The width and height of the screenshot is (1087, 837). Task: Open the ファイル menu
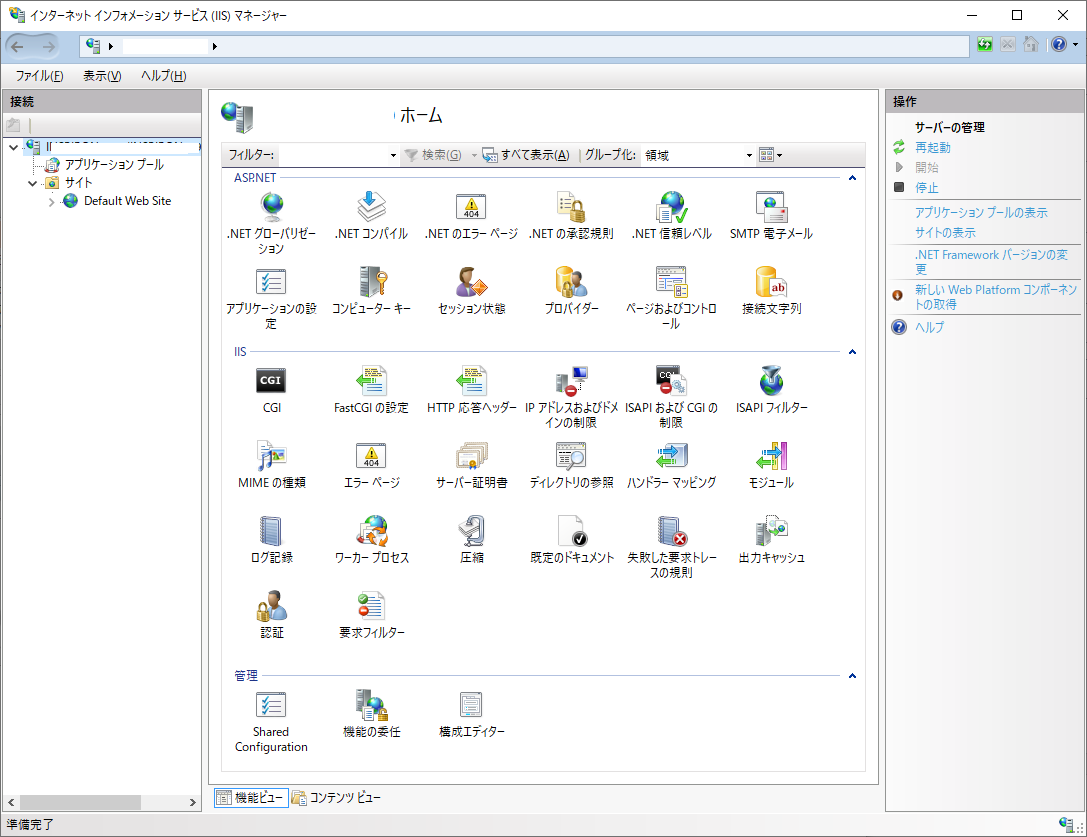click(x=40, y=76)
